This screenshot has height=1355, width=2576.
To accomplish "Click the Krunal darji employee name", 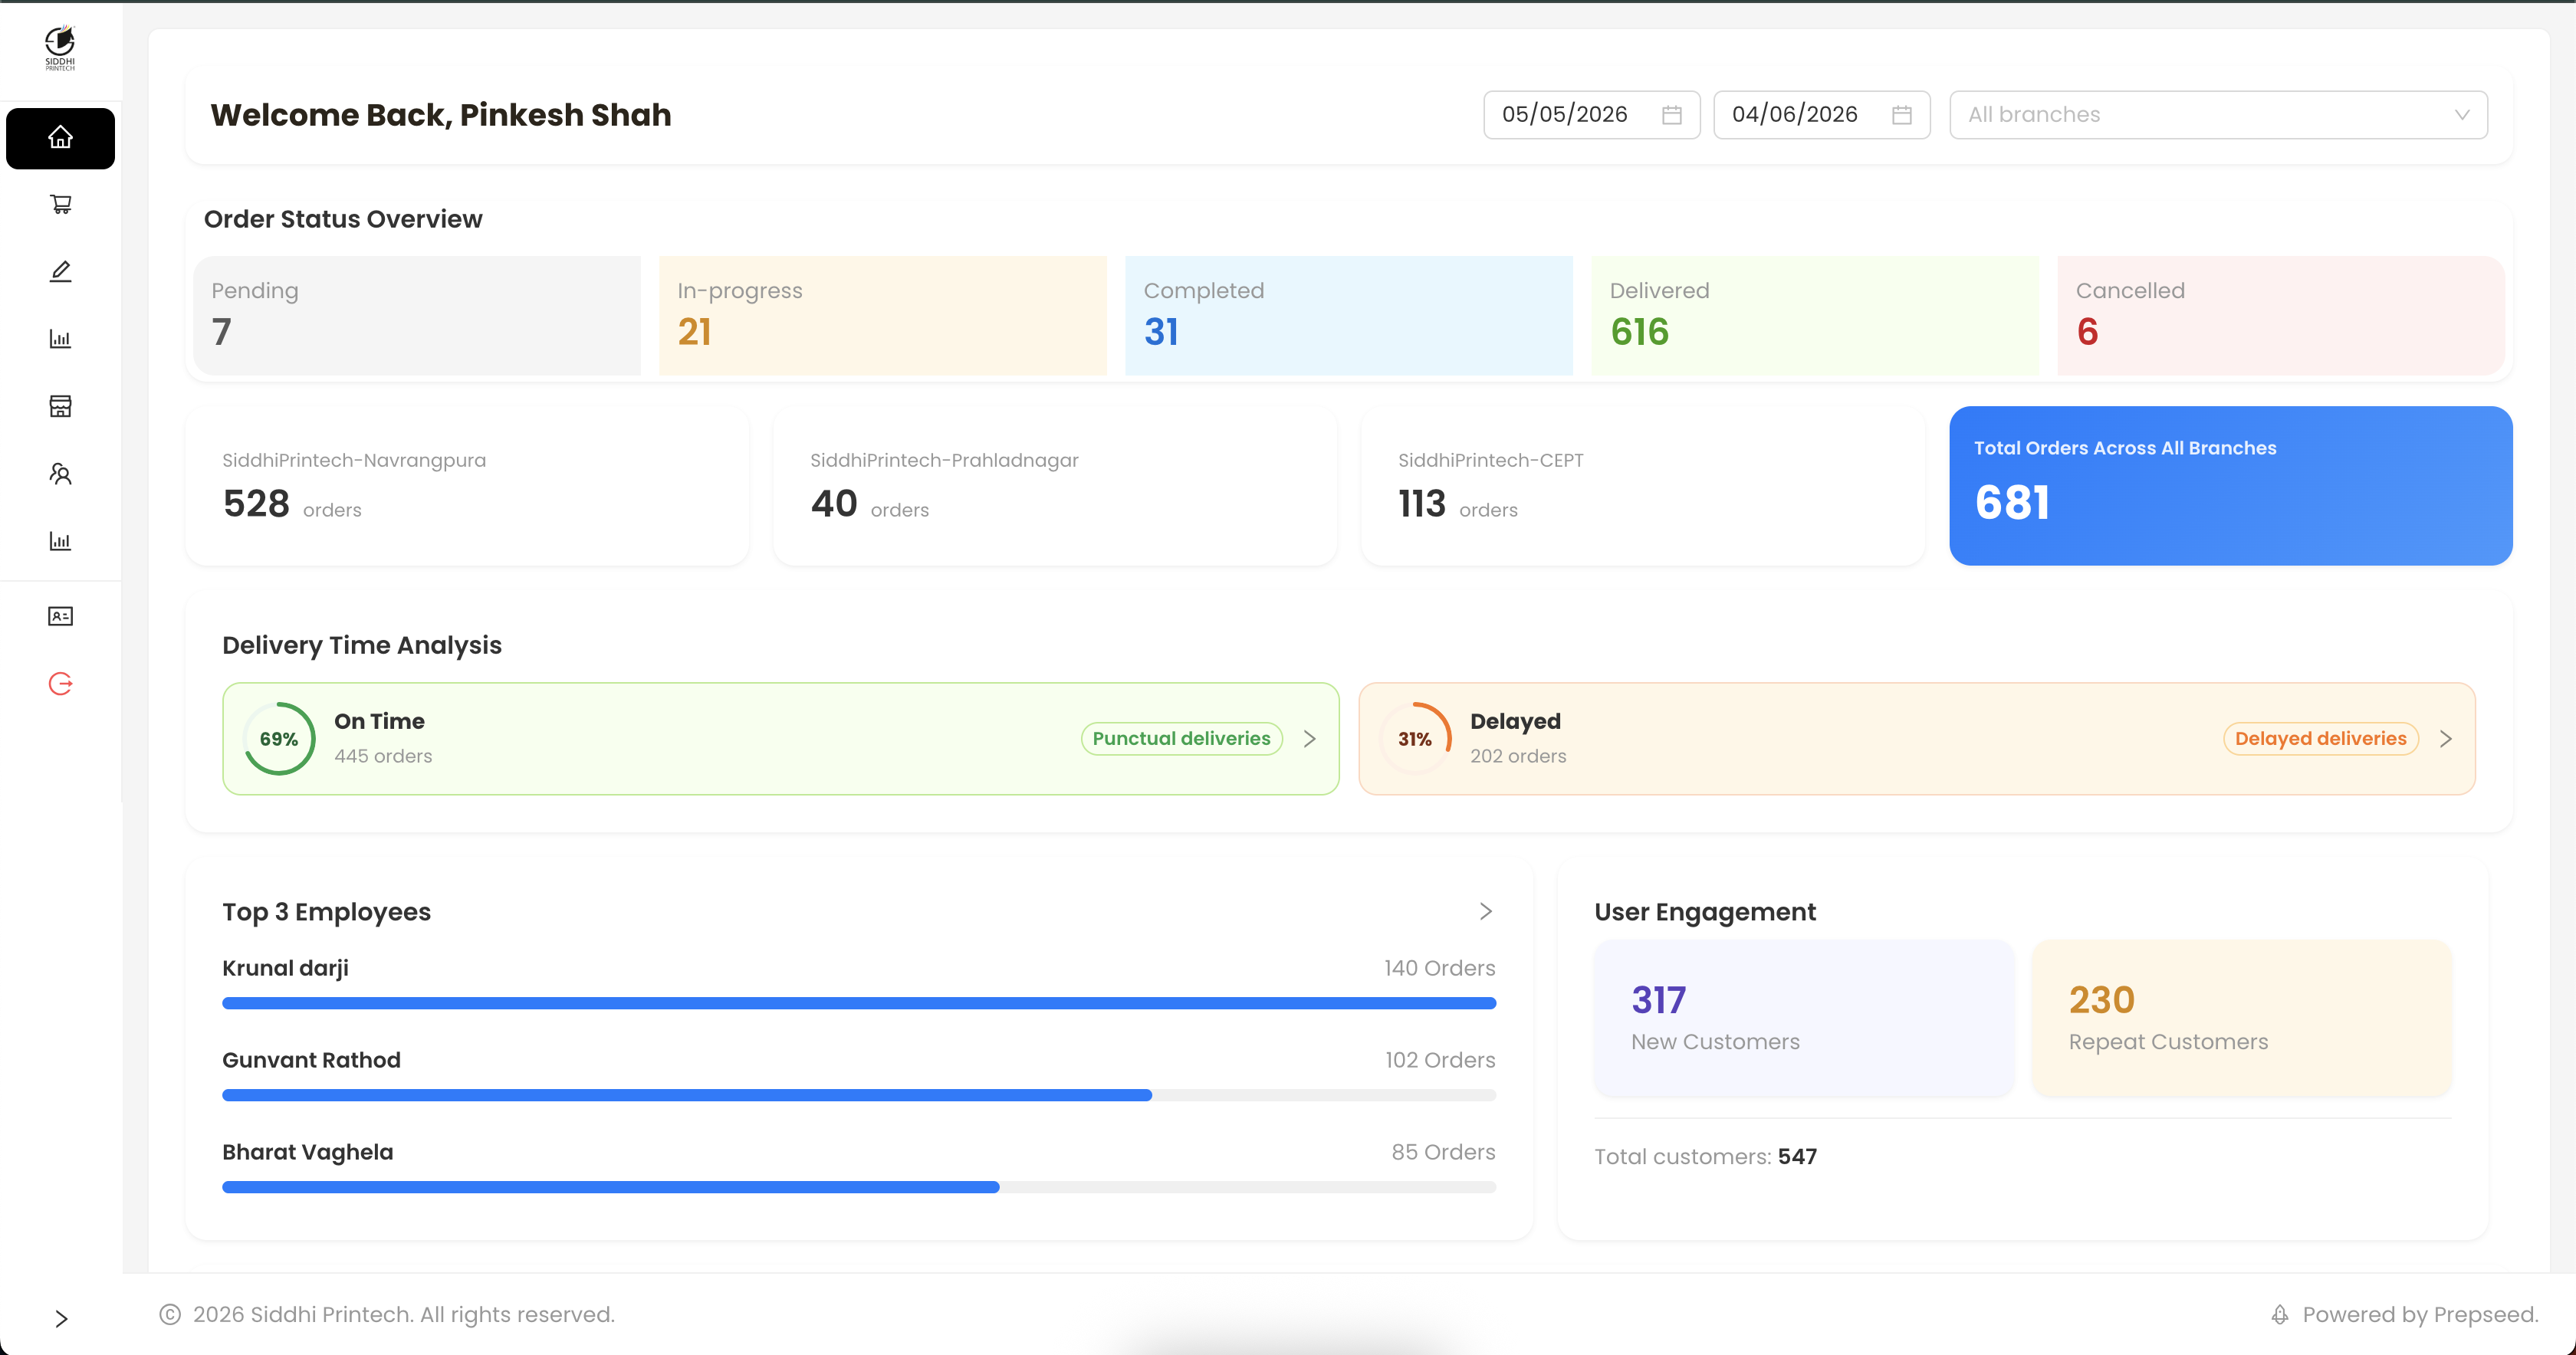I will pos(285,968).
